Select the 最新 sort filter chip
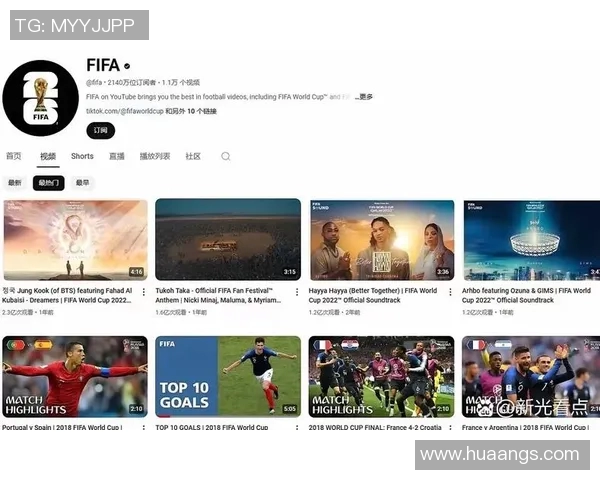The height and width of the screenshot is (480, 600). point(15,183)
